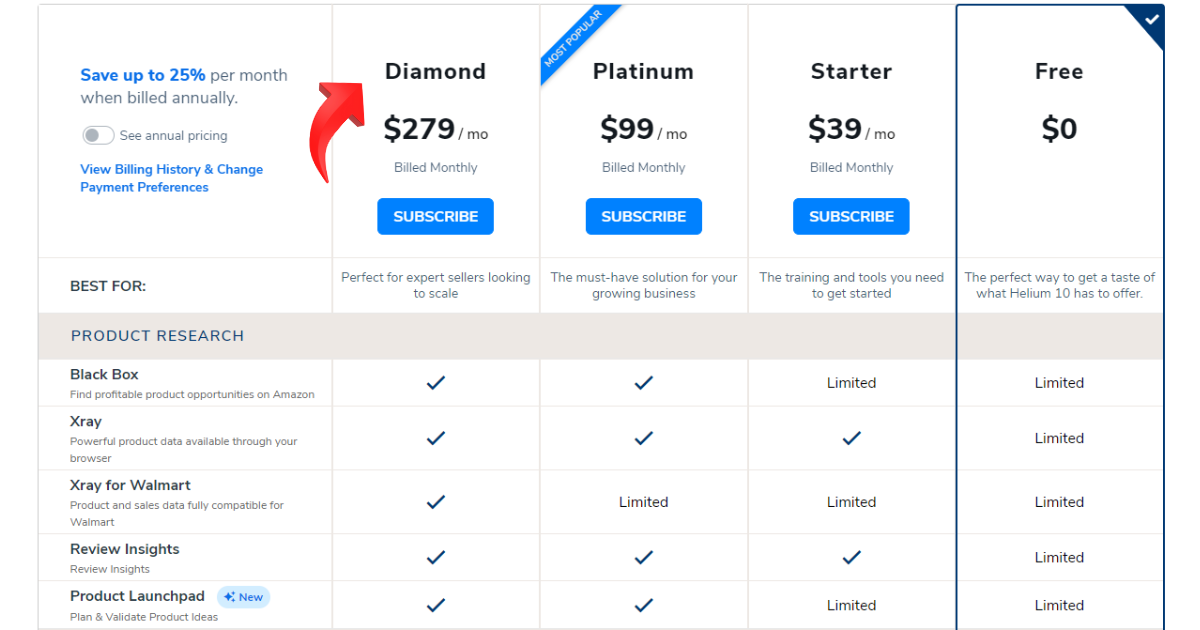
Task: Click the Starter checkmark for Review Insights
Action: coord(851,558)
